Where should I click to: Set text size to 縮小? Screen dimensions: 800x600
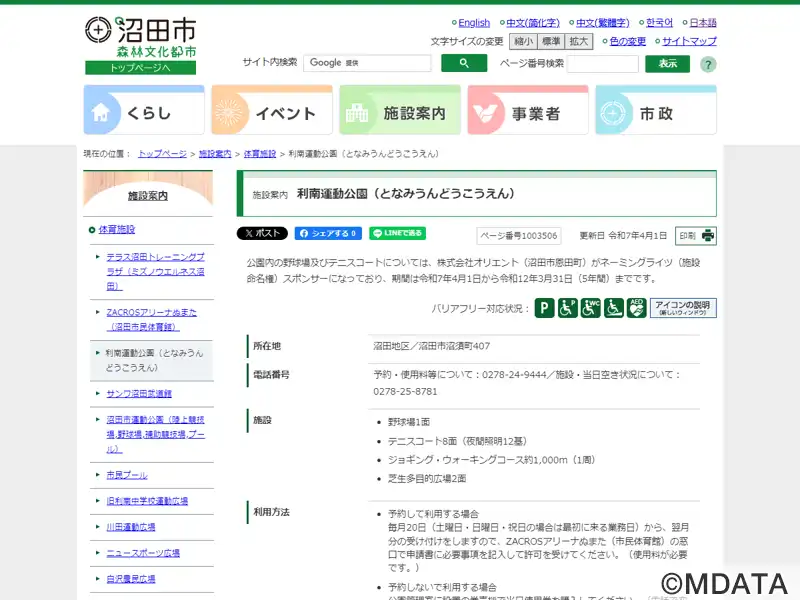(x=522, y=41)
